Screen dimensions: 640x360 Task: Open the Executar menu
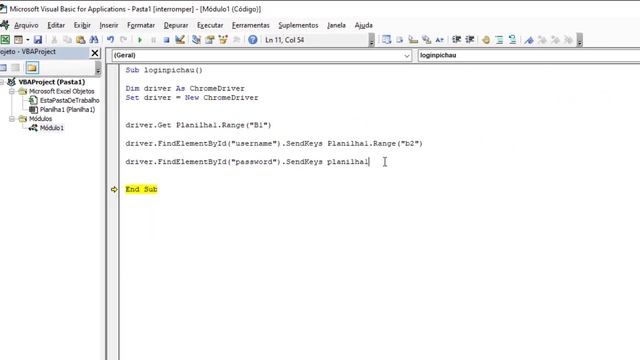click(210, 25)
